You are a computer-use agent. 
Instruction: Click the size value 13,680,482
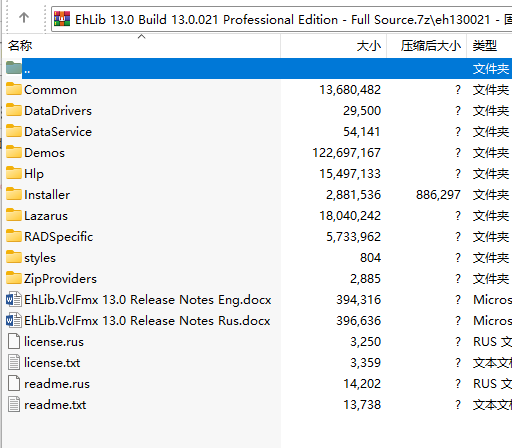(x=350, y=90)
